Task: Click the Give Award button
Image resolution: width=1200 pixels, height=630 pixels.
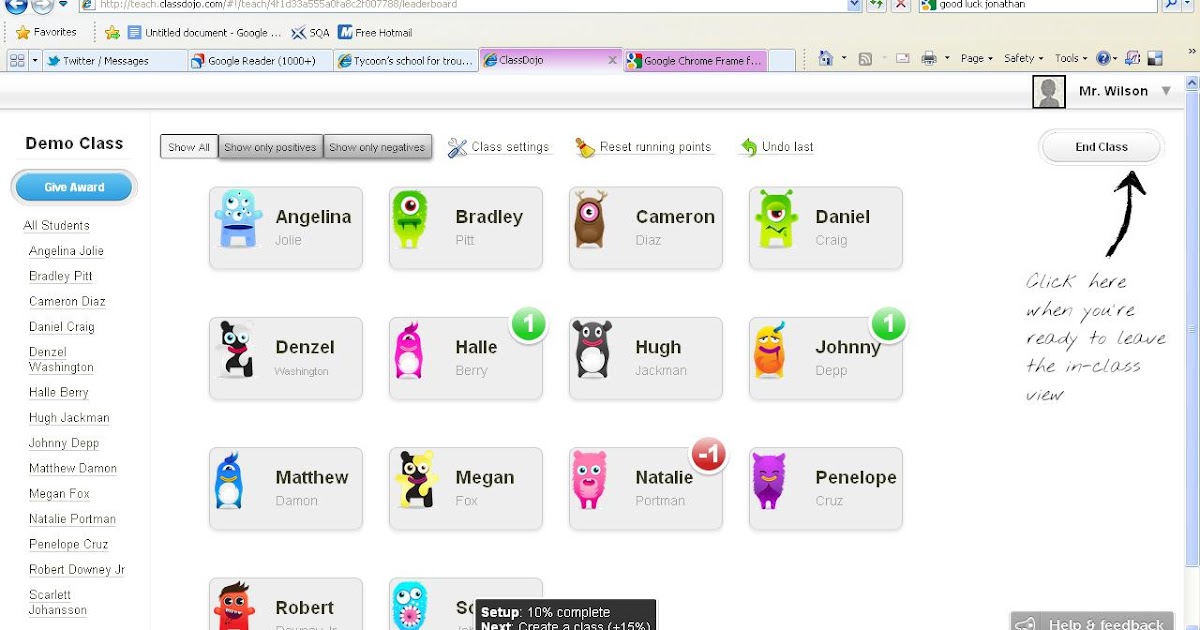Action: (x=74, y=187)
